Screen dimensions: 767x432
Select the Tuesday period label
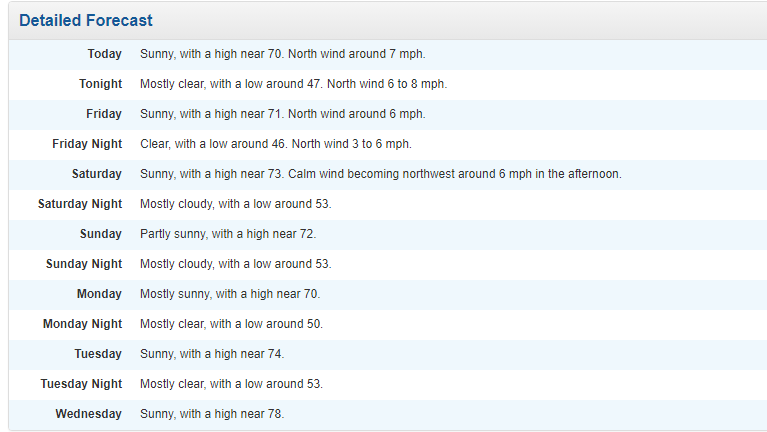pos(98,354)
